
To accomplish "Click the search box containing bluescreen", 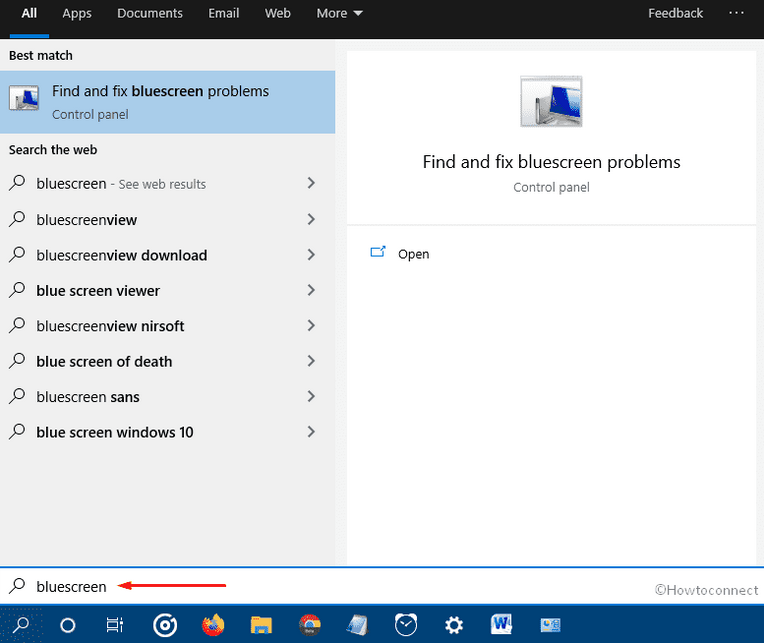I will tap(382, 586).
